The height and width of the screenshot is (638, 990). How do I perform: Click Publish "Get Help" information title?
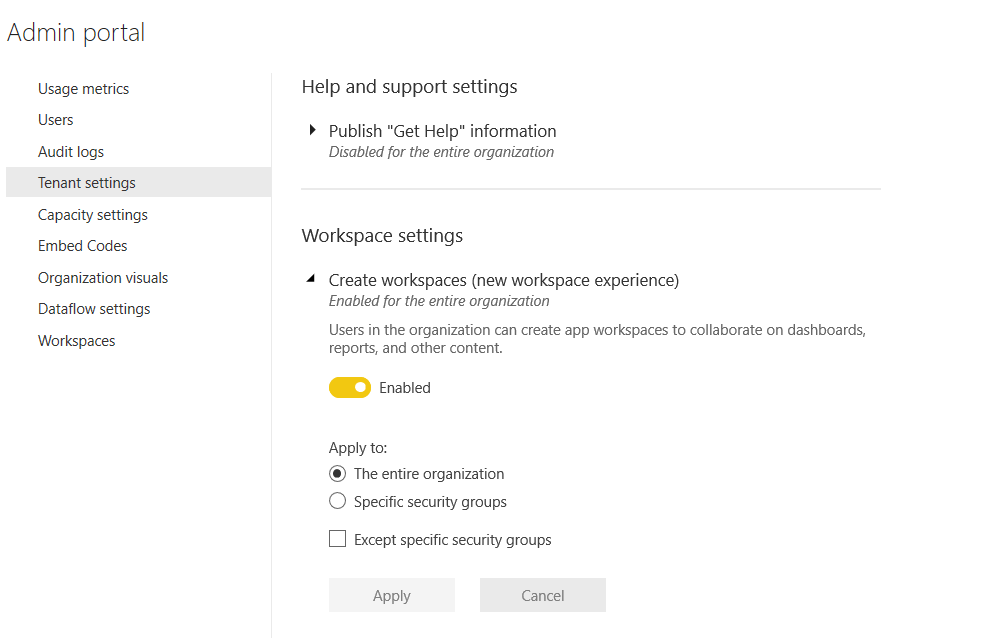[443, 131]
